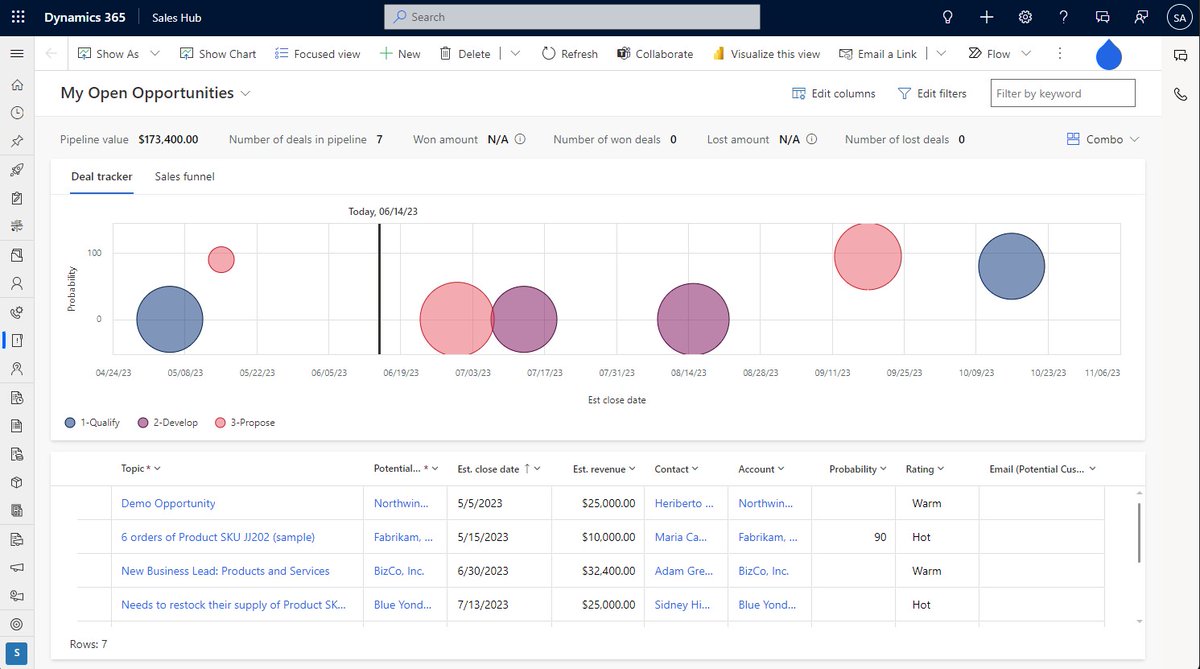Switch to the Deal tracker tab

pos(102,177)
